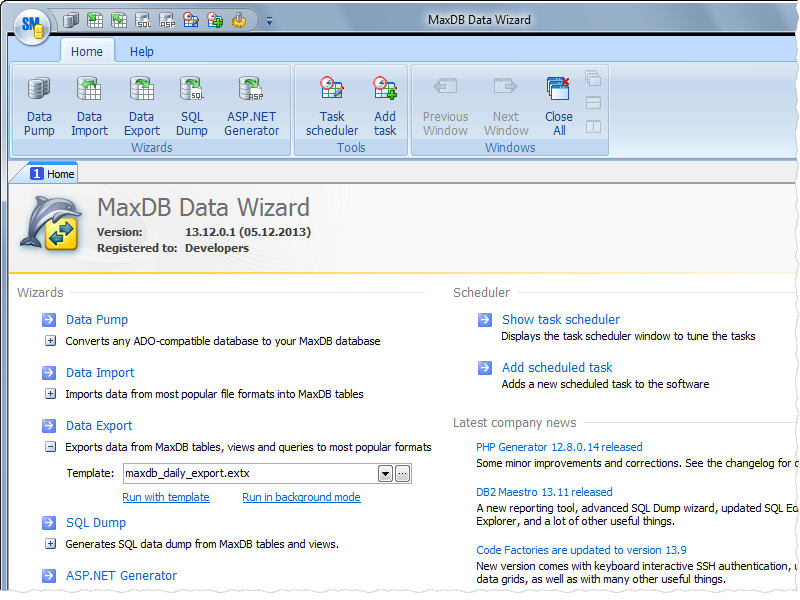Click Add task icon in quick access toolbar
Screen dimensions: 800x600
click(x=215, y=20)
